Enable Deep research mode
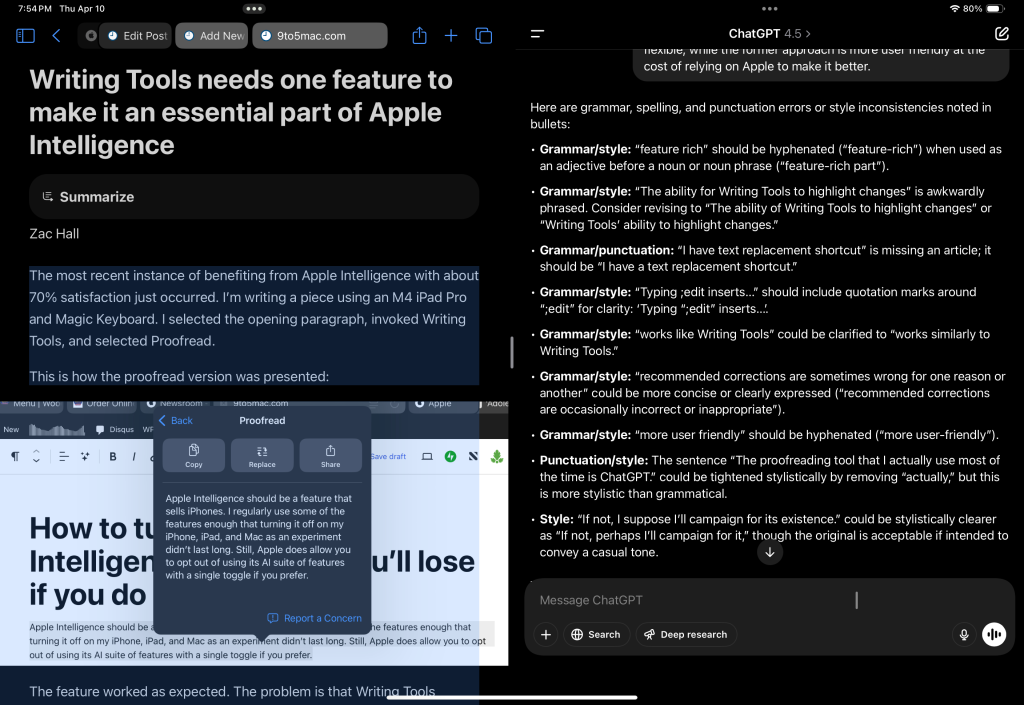Image resolution: width=1024 pixels, height=705 pixels. [x=685, y=634]
